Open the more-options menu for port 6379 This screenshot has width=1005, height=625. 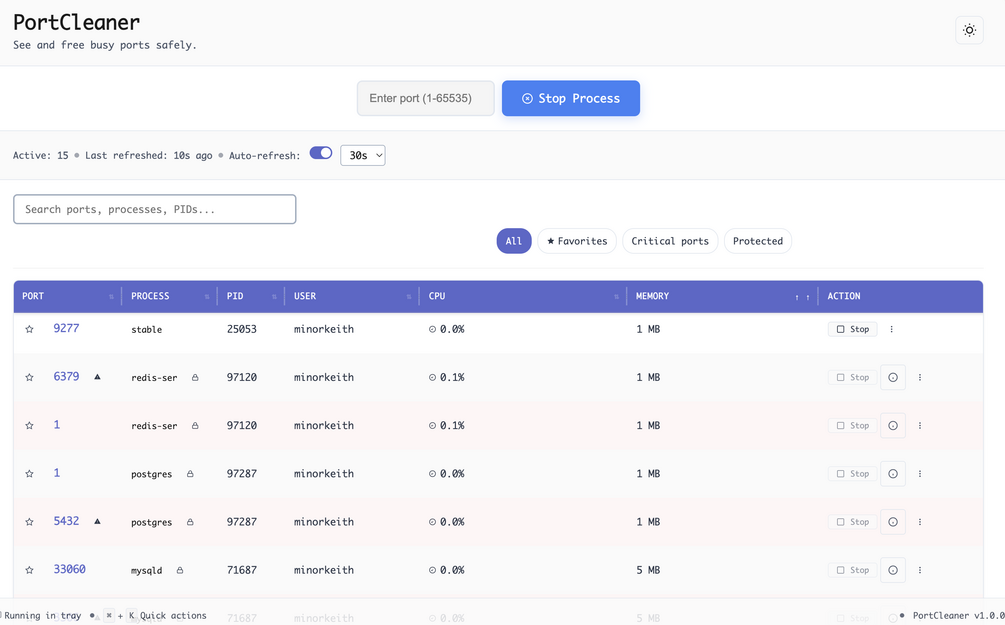920,378
